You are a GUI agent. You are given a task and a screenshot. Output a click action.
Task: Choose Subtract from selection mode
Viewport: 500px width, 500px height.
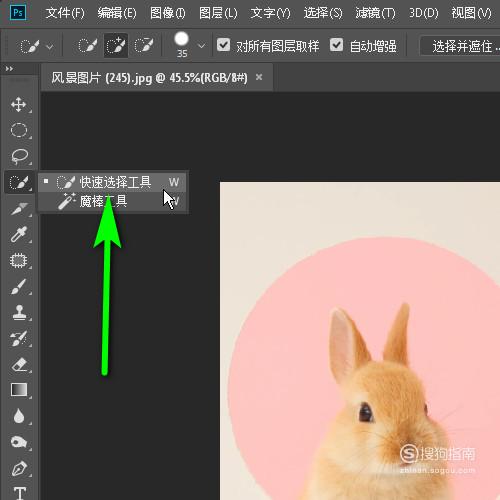[x=144, y=45]
